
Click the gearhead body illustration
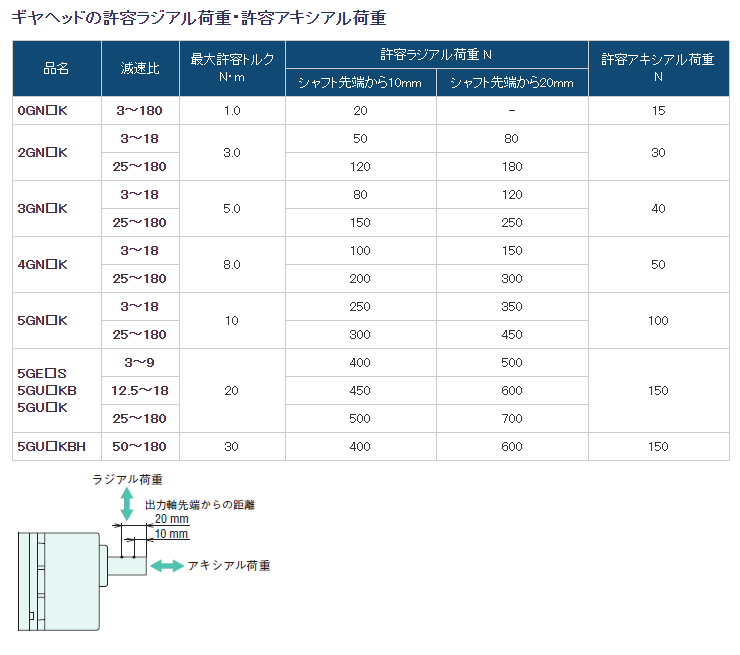point(58,581)
